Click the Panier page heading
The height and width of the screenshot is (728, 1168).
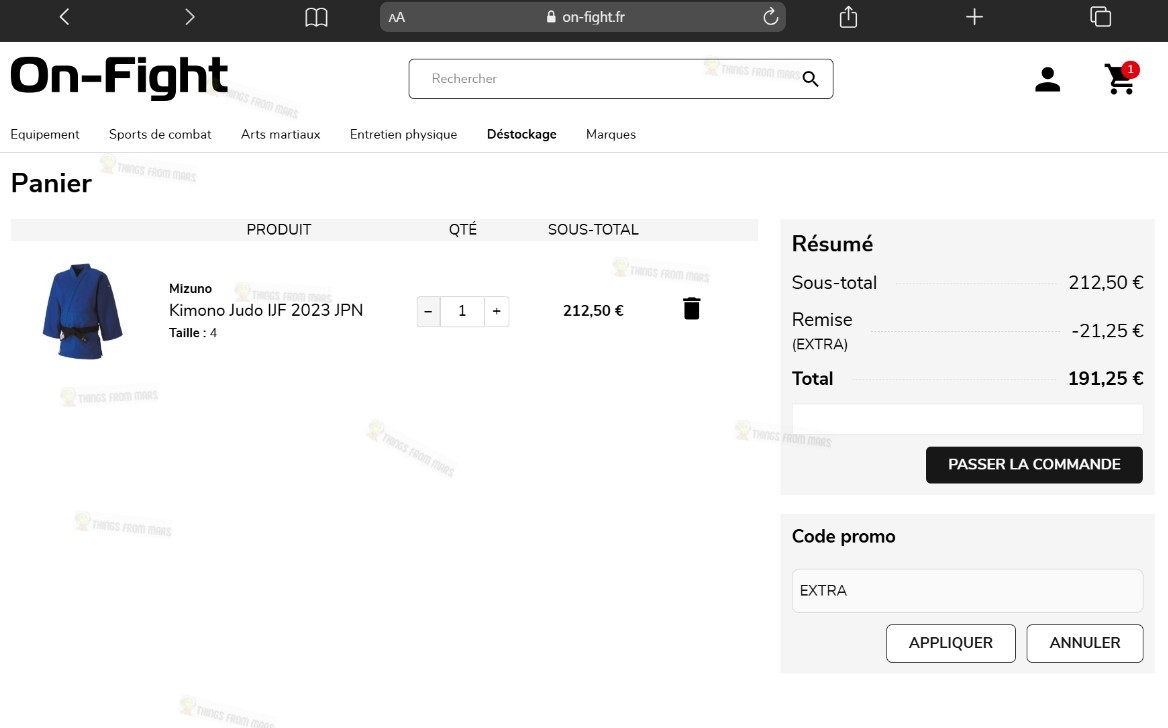[51, 183]
